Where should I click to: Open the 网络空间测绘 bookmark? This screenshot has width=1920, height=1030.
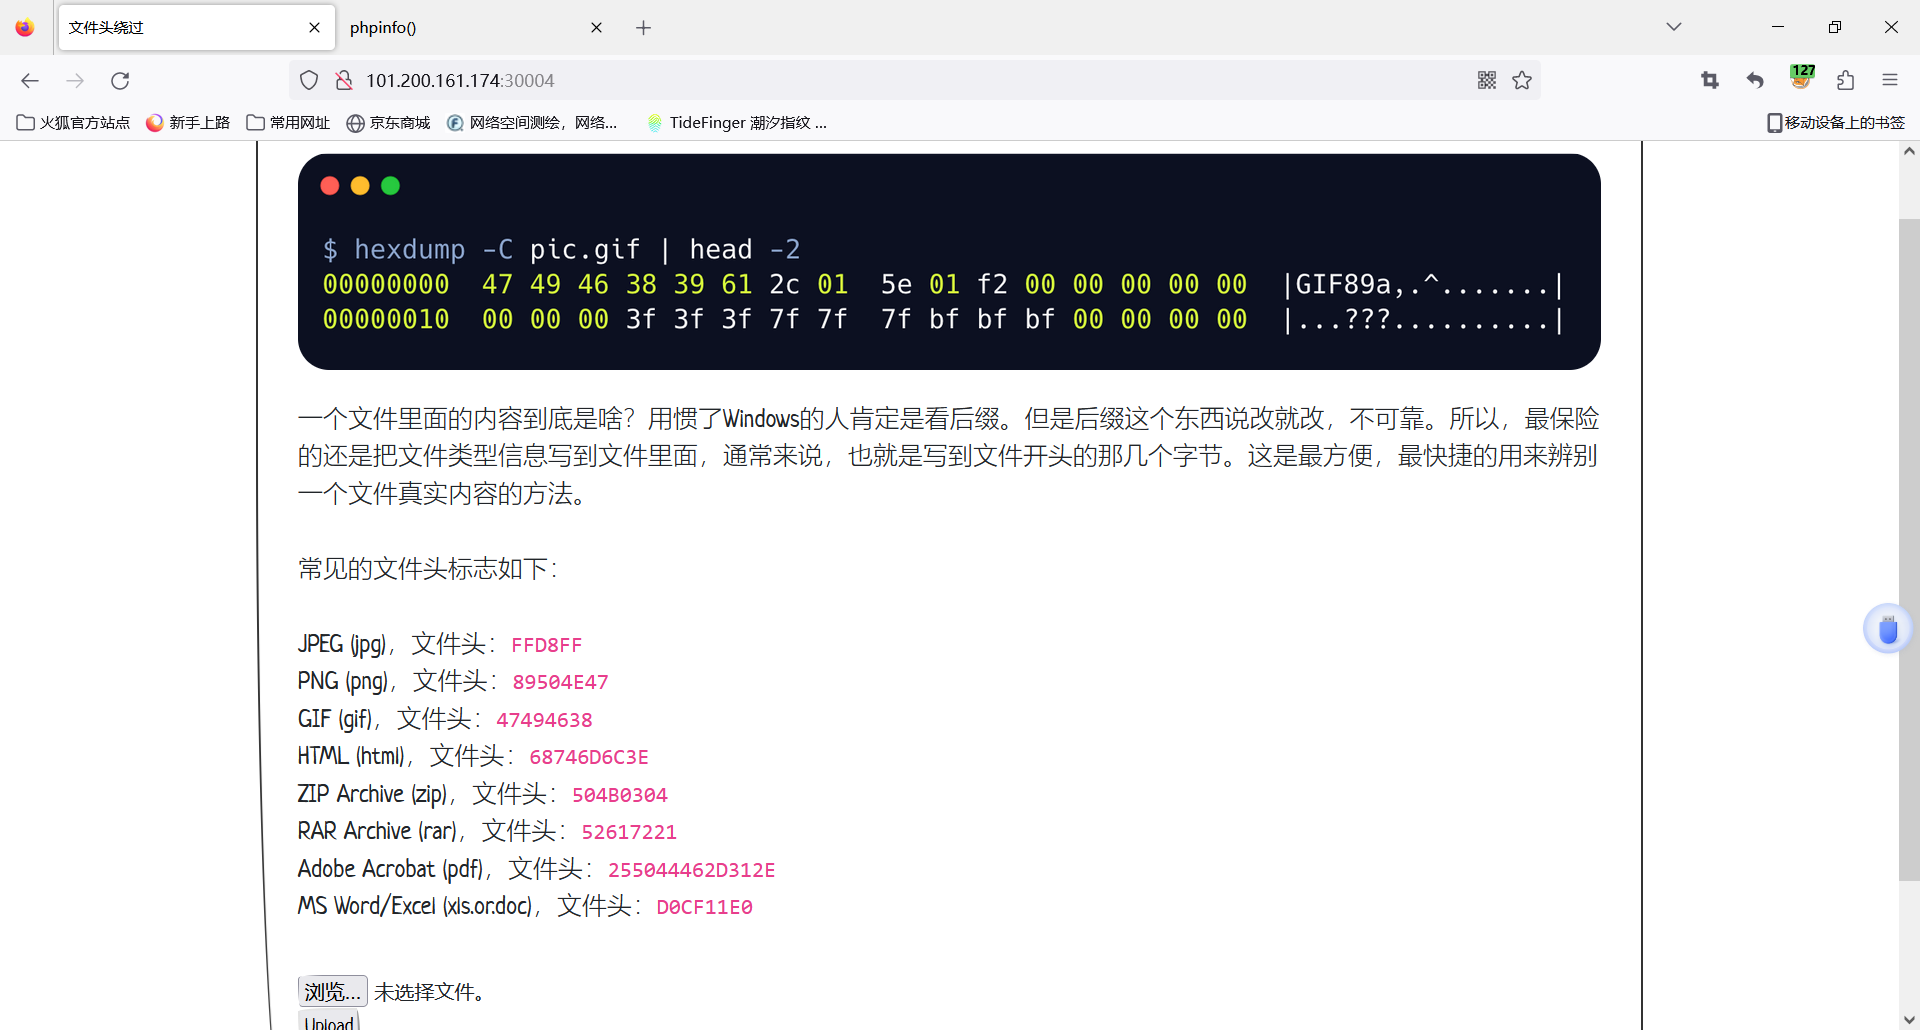point(532,123)
